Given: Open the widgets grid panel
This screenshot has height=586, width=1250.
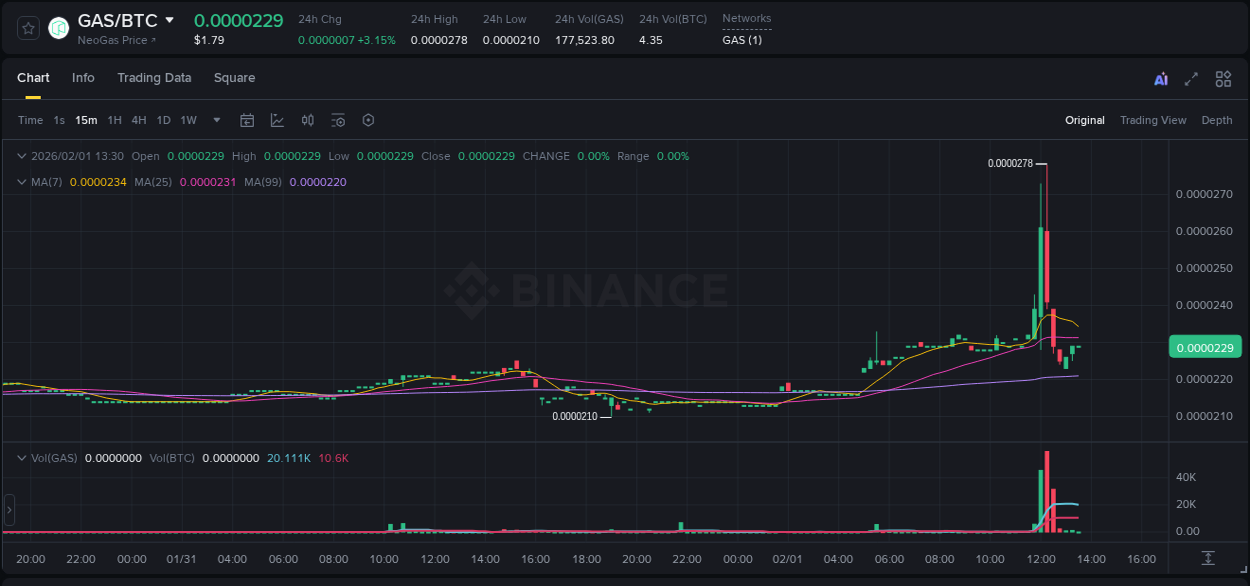Looking at the screenshot, I should coord(1222,78).
